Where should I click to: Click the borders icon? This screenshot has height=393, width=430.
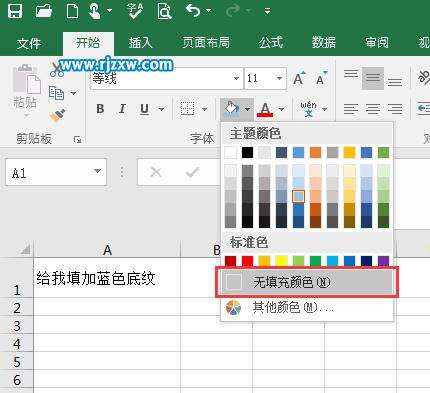pos(187,109)
